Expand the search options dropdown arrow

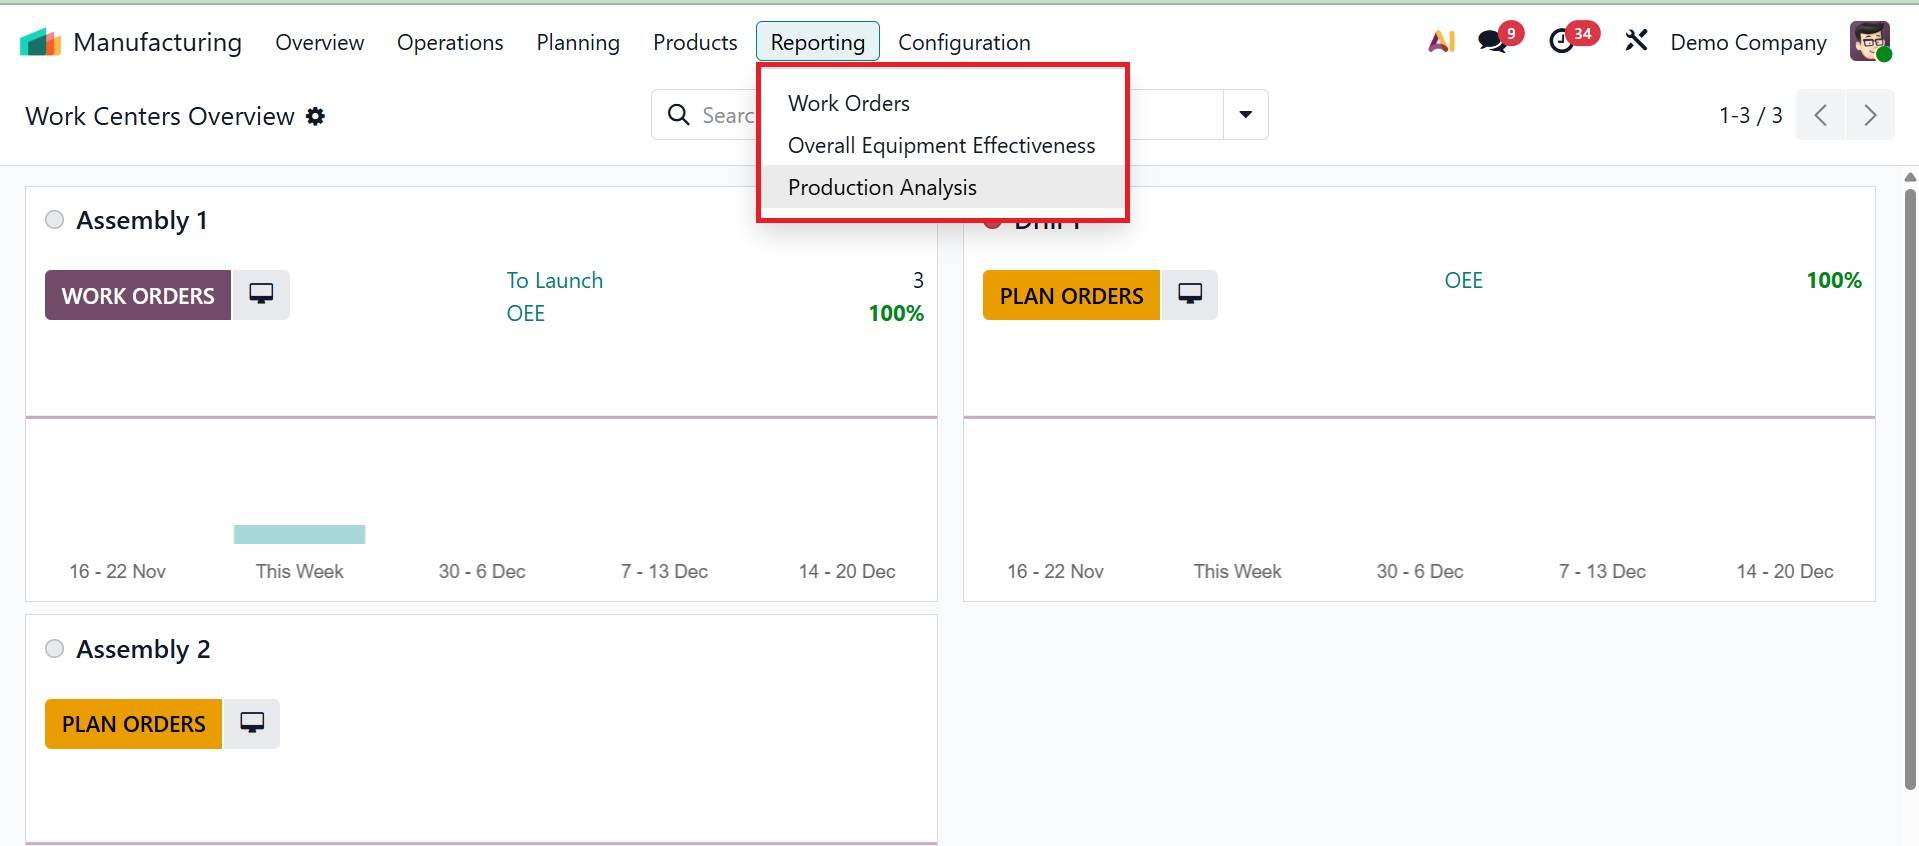pyautogui.click(x=1245, y=115)
